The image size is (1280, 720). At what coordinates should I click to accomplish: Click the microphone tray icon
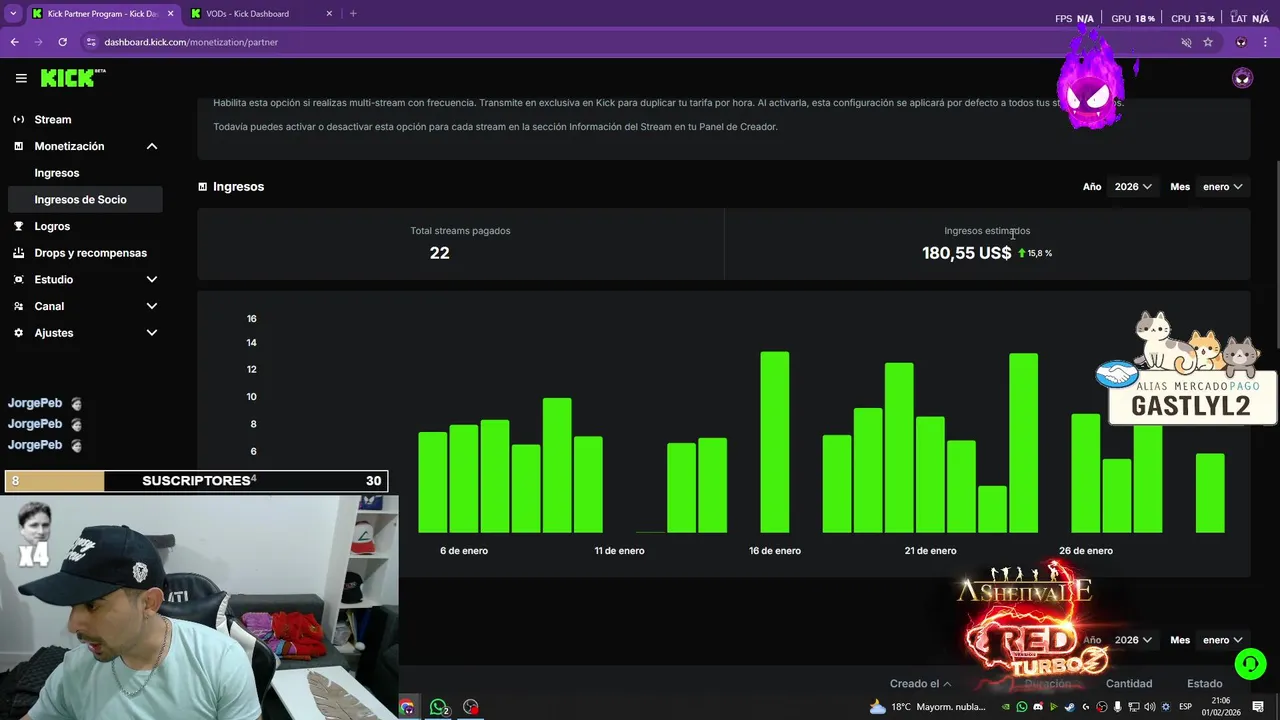coord(1117,707)
